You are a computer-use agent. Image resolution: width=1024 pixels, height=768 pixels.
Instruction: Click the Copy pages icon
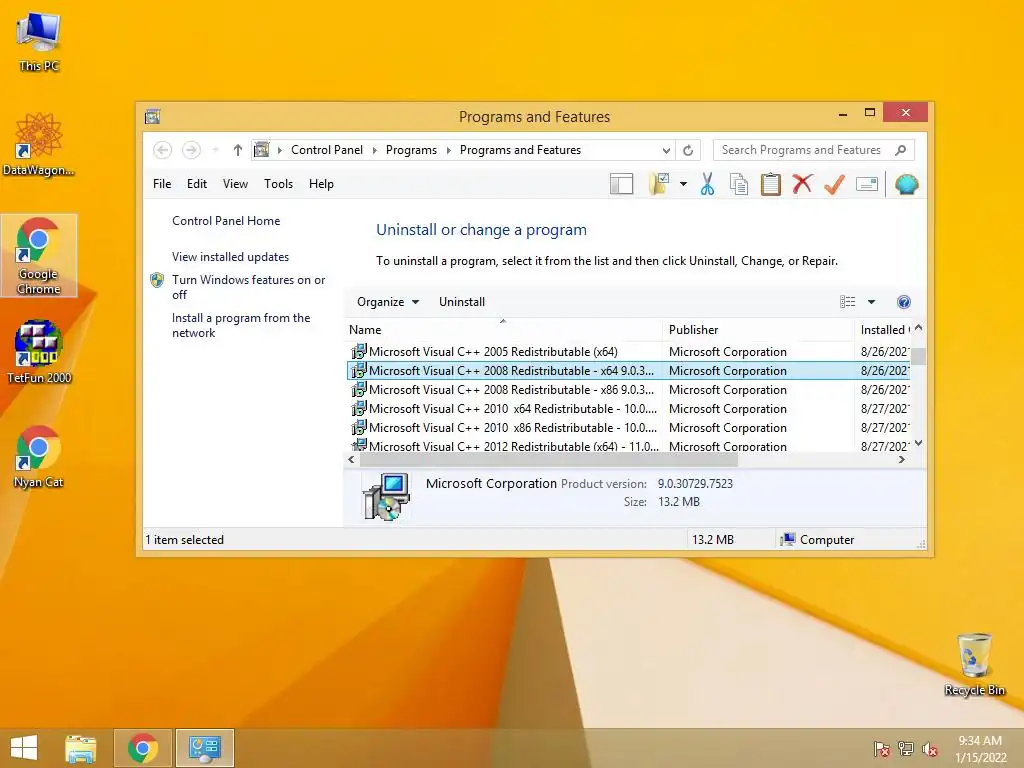point(739,184)
